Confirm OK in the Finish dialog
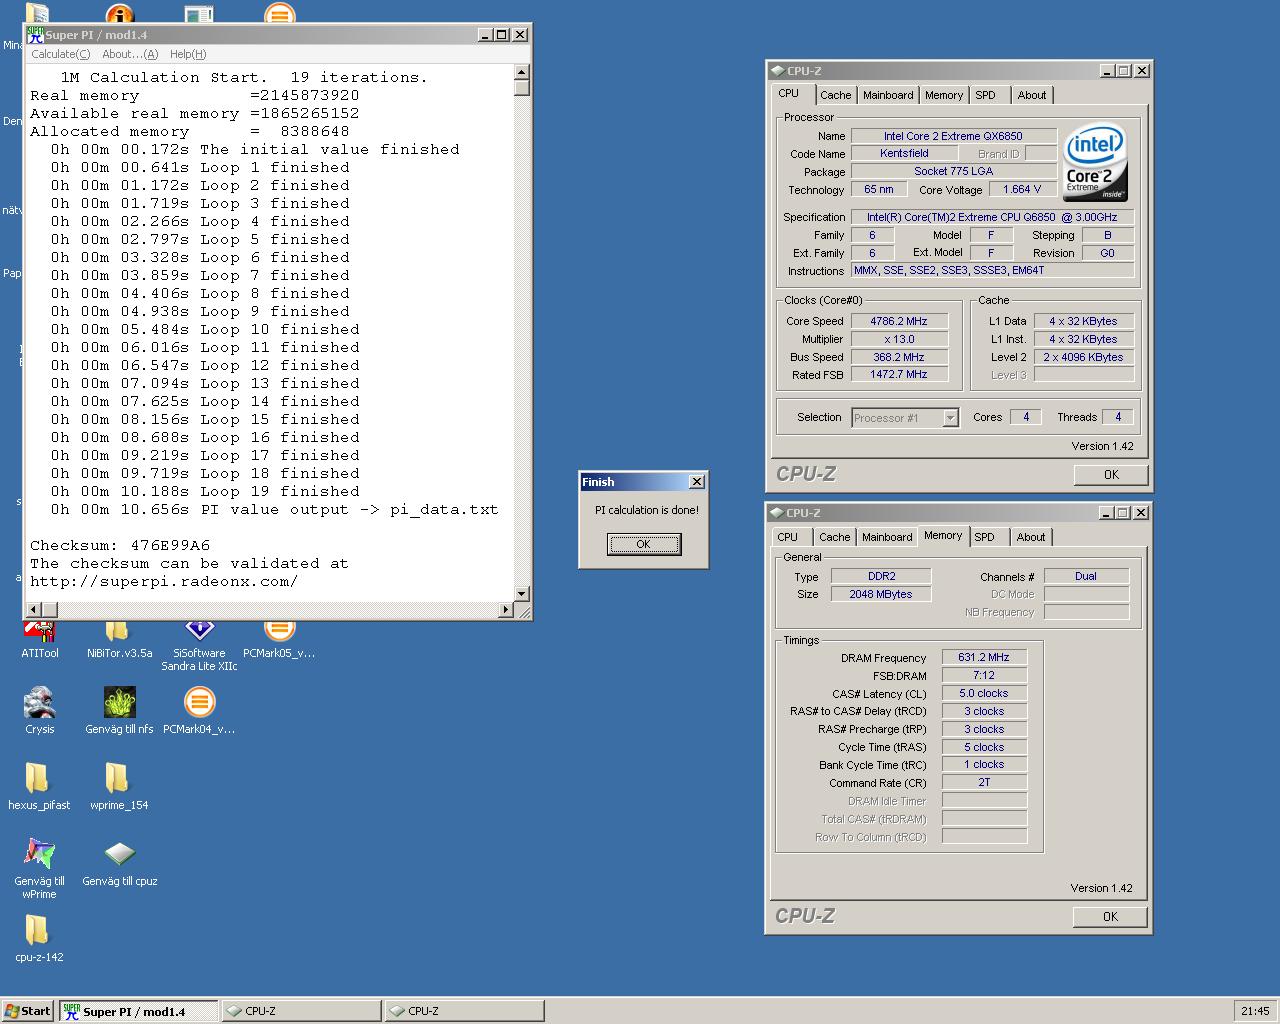 click(x=644, y=544)
